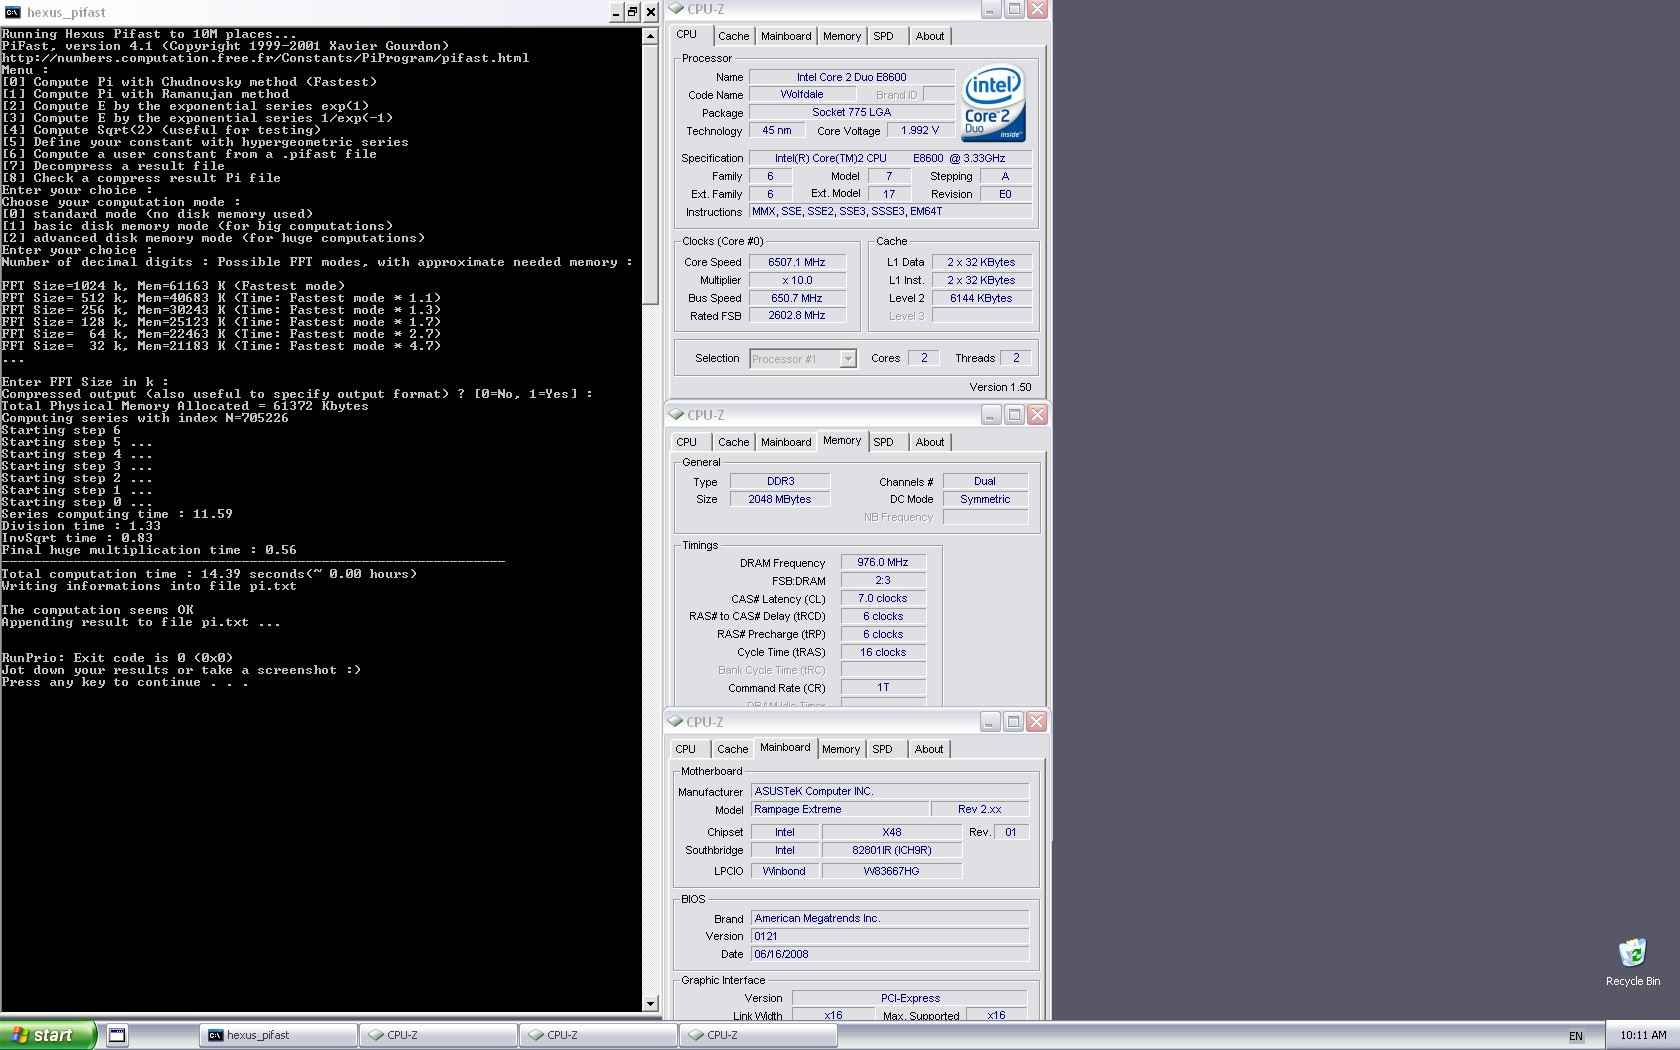
Task: Switch to hexus_pifast taskbar button
Action: click(279, 1035)
